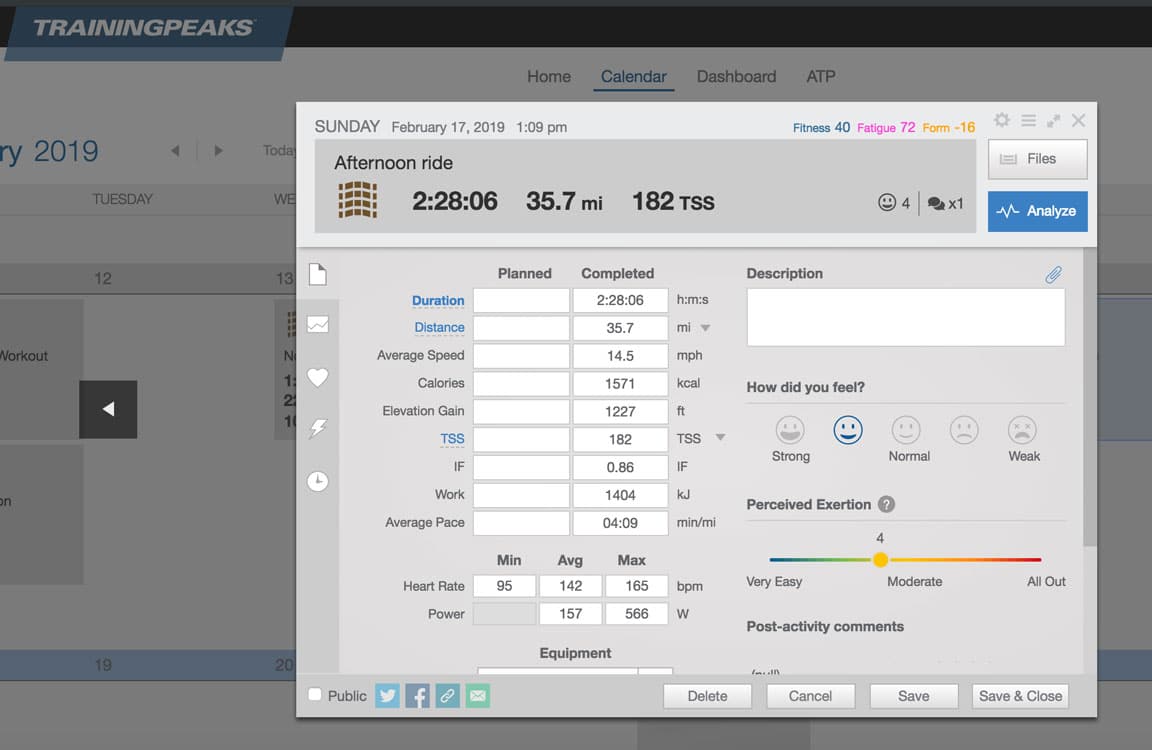Share workout on Twitter
1152x750 pixels.
click(387, 696)
